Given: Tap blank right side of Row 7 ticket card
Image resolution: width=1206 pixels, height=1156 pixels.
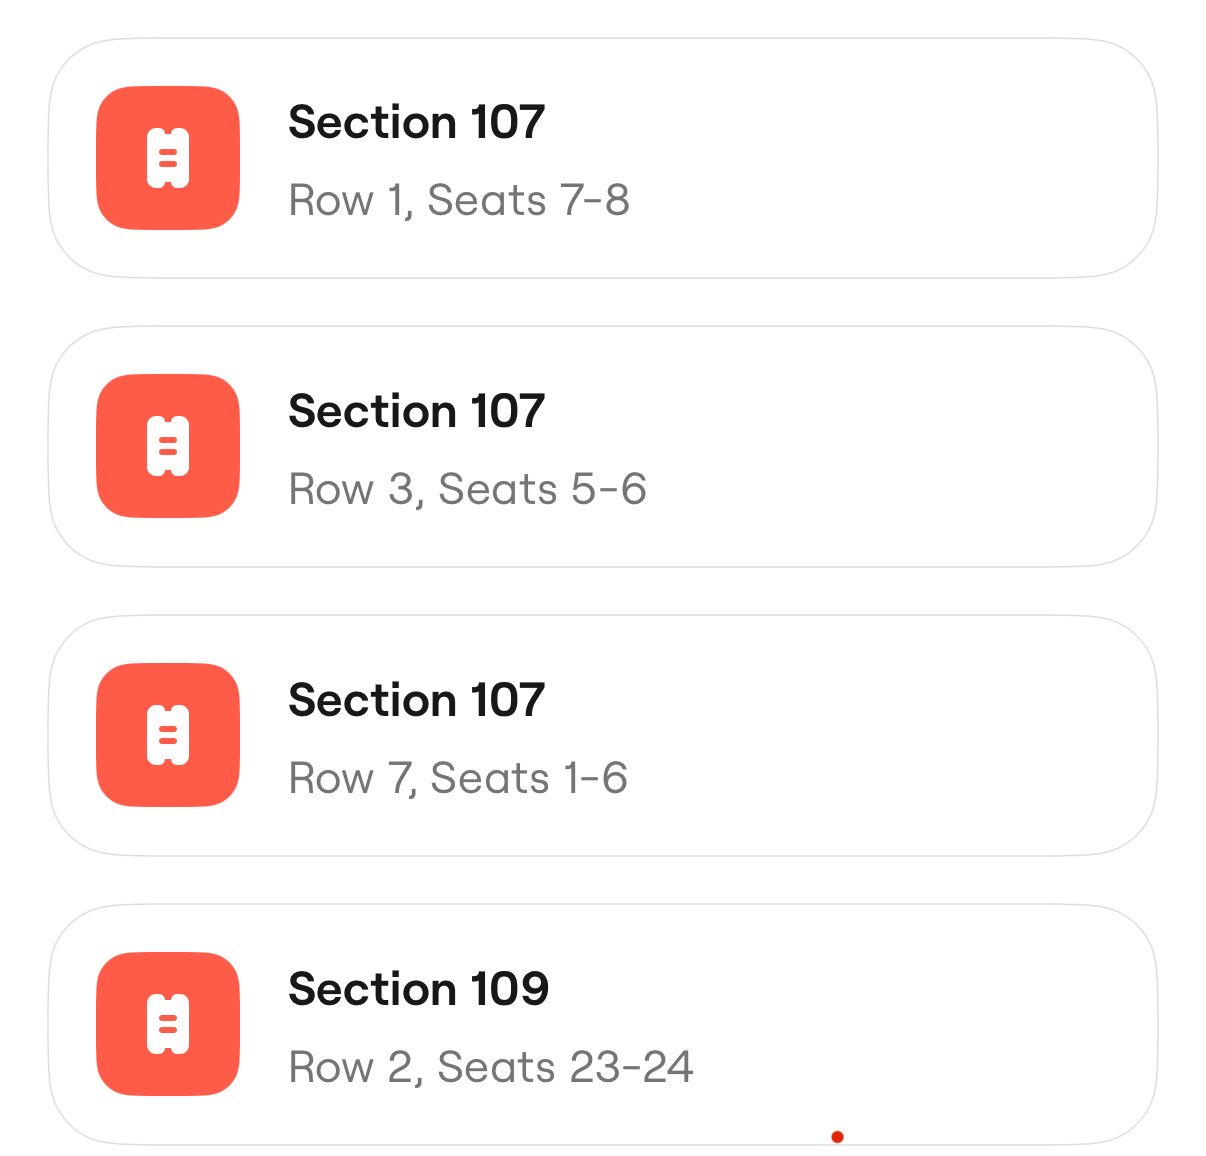Looking at the screenshot, I should [x=950, y=735].
